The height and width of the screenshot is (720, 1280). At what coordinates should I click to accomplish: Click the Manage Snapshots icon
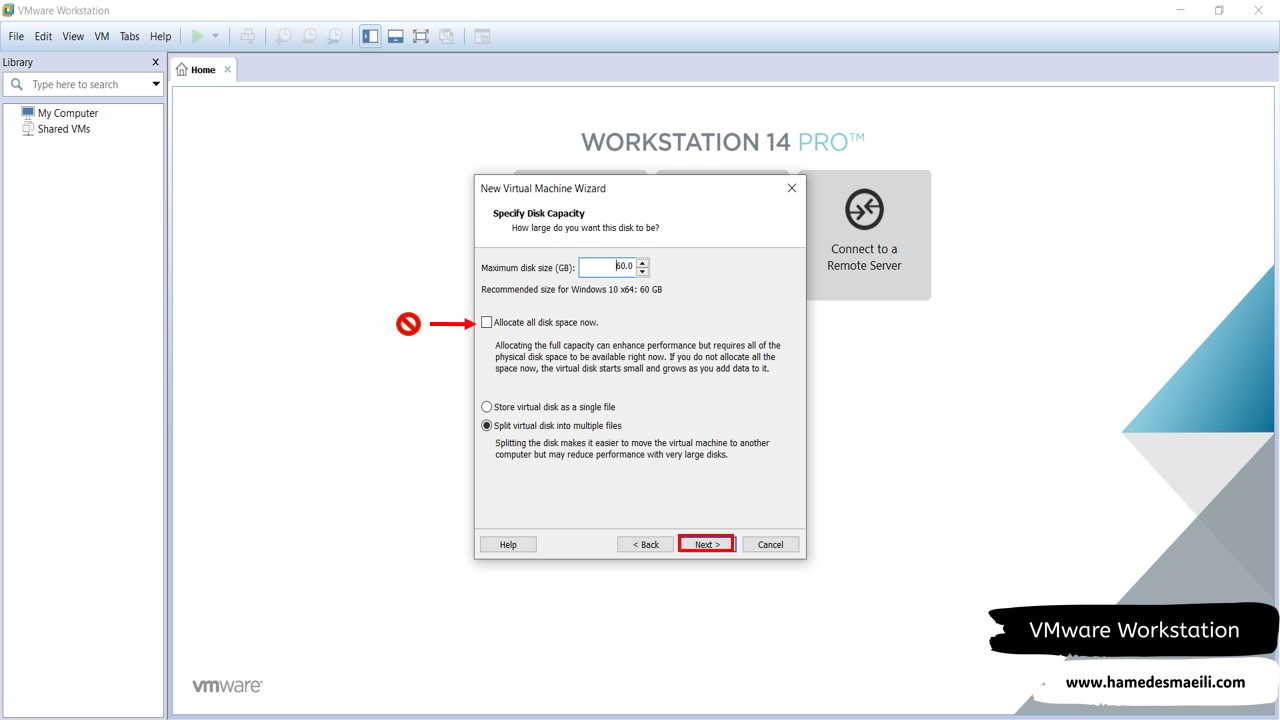[x=334, y=36]
